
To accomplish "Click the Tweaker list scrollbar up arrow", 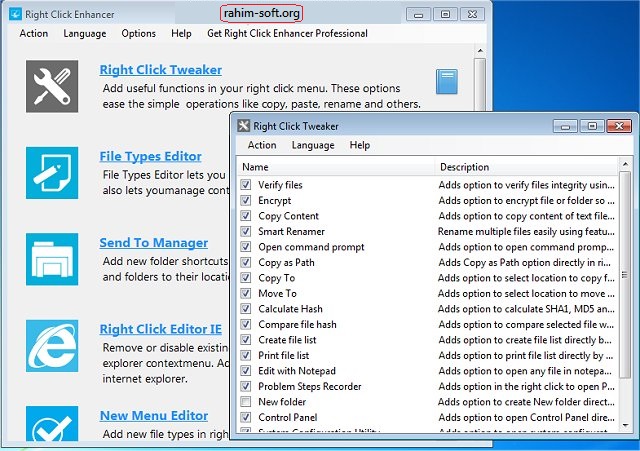I will pos(625,164).
